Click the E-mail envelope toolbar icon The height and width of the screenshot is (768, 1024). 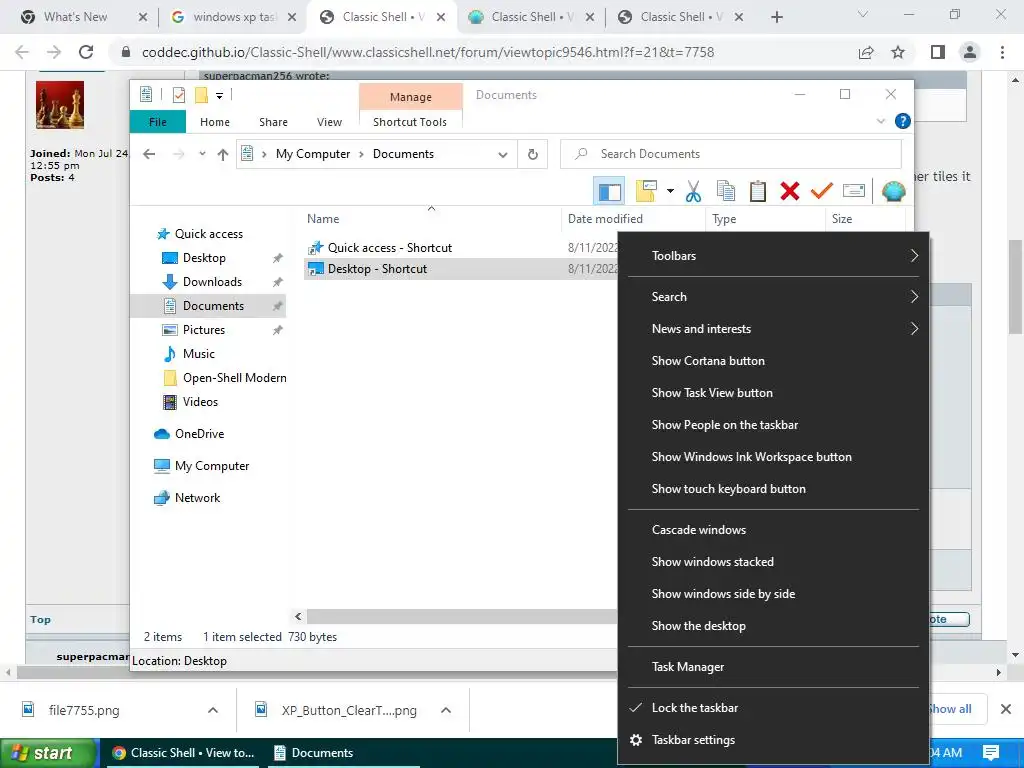[x=854, y=191]
